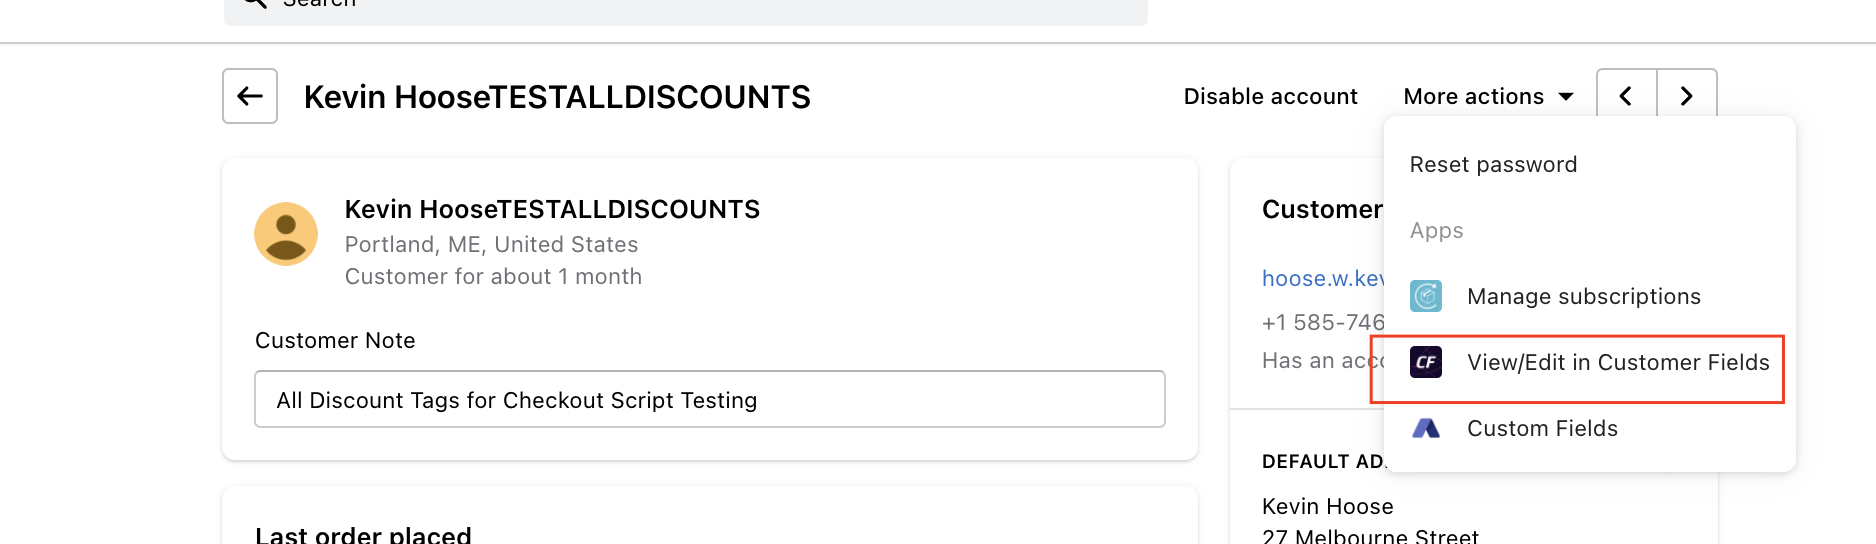The width and height of the screenshot is (1876, 544).
Task: Click into the Customer Note text field
Action: (709, 399)
